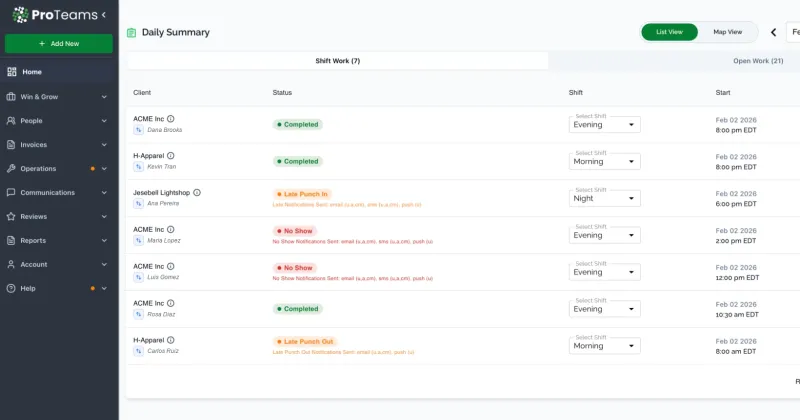Switch to Map View

728,32
